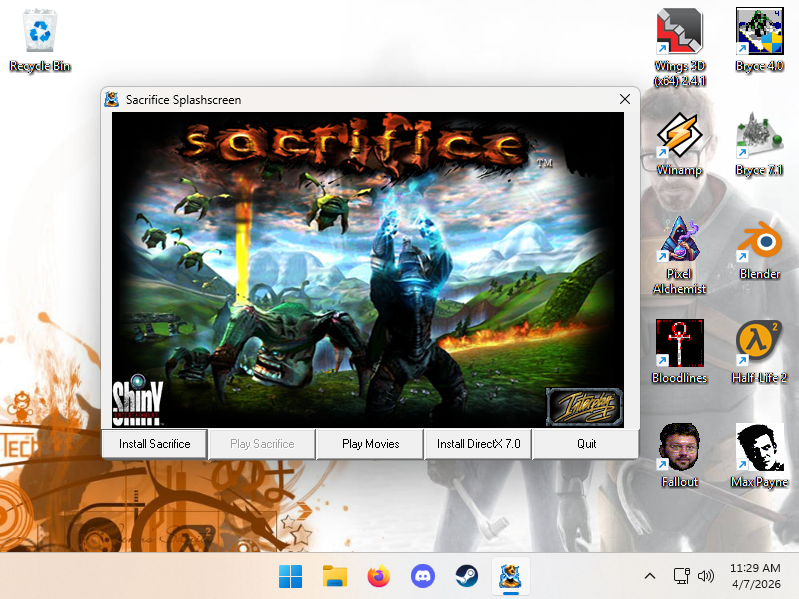Select the Wings 3D desktop shortcut

pyautogui.click(x=679, y=48)
